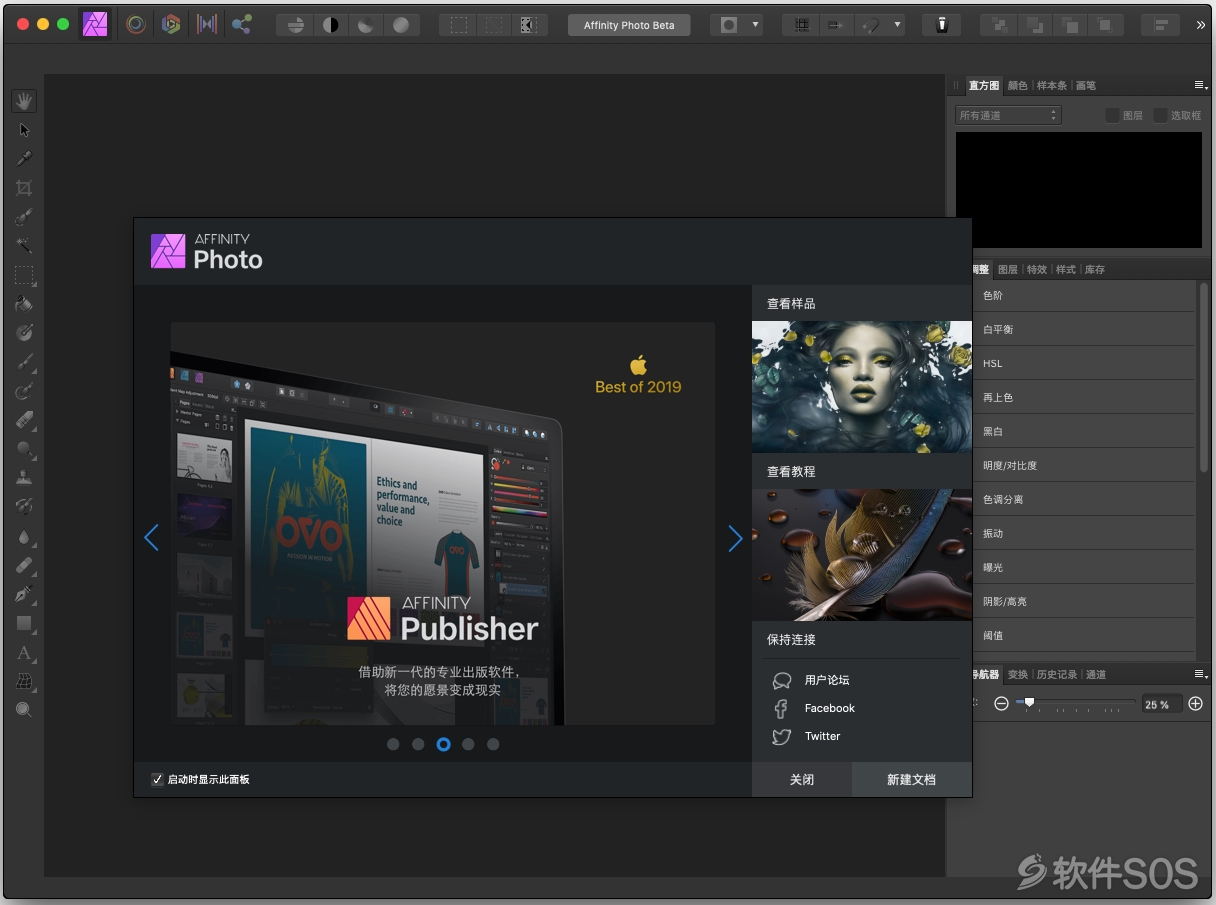
Task: Select the Rectangular Marquee tool
Action: click(24, 275)
